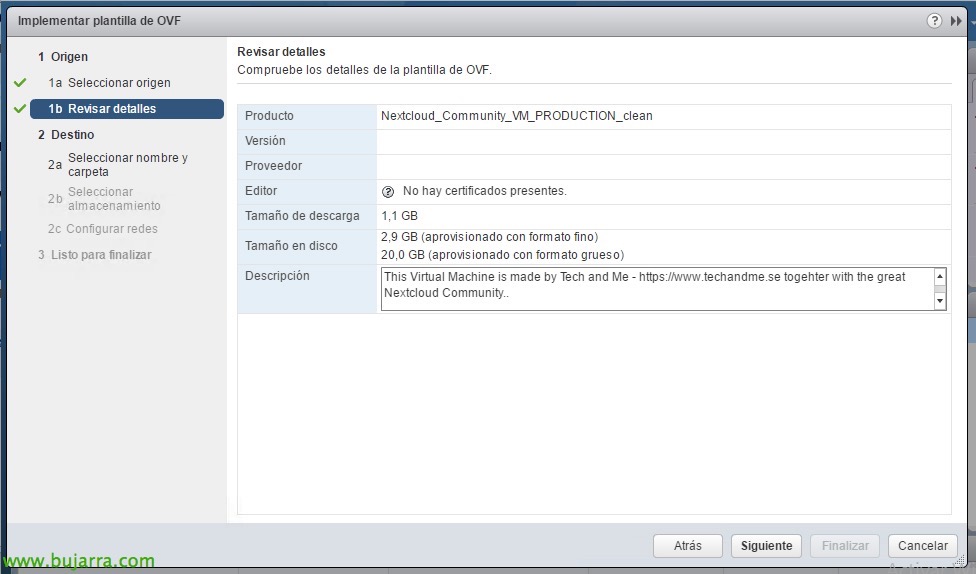Image resolution: width=976 pixels, height=574 pixels.
Task: Click the 2 Destino section heading
Action: pos(66,134)
